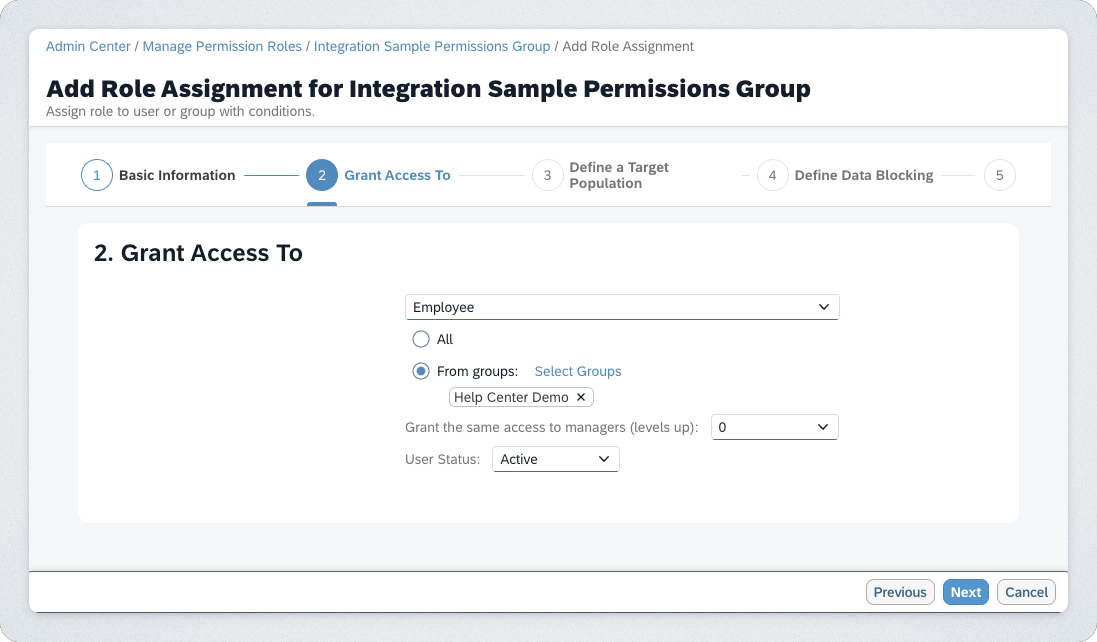
Task: Click the Next button
Action: point(965,592)
